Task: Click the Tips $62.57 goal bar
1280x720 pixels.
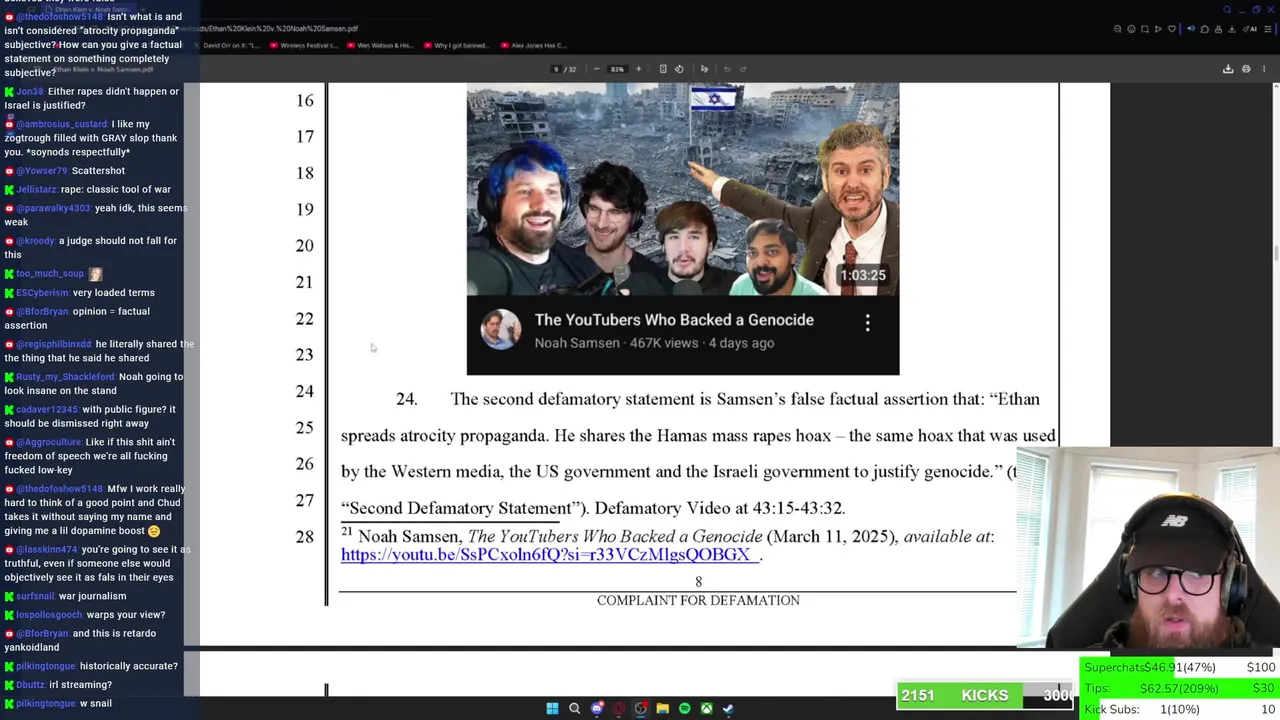Action: point(1179,688)
